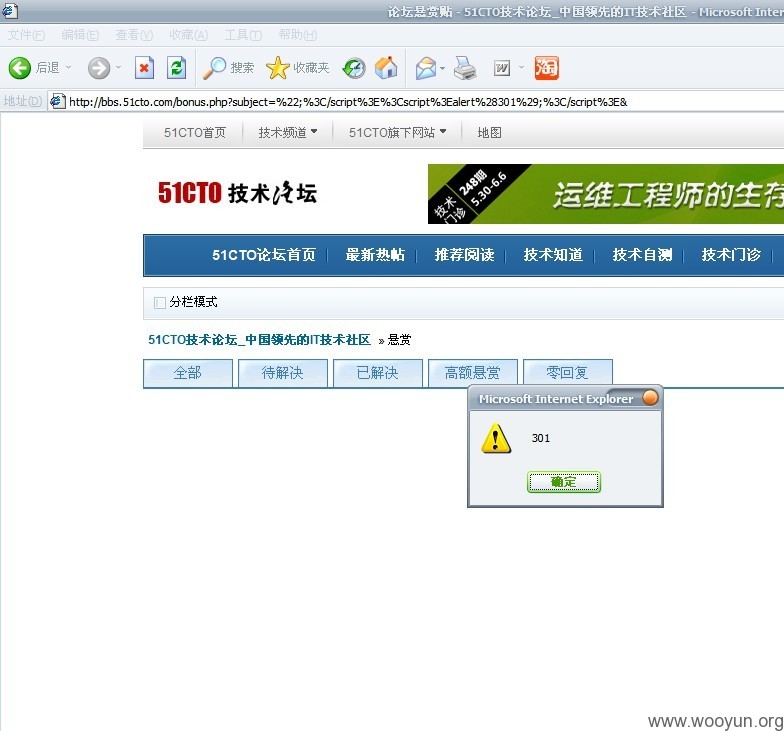
Task: Select the 高额悬赏 tab
Action: (x=473, y=373)
